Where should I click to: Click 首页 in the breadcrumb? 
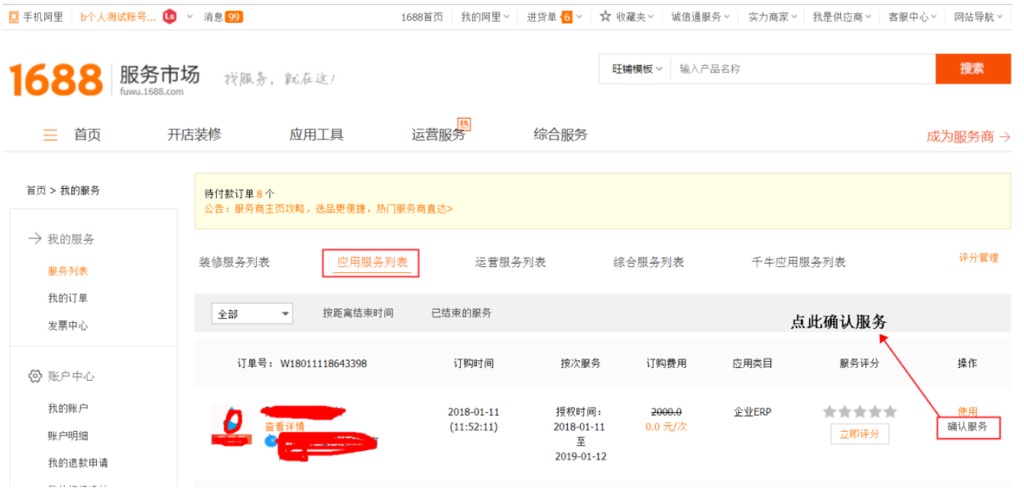pos(36,191)
